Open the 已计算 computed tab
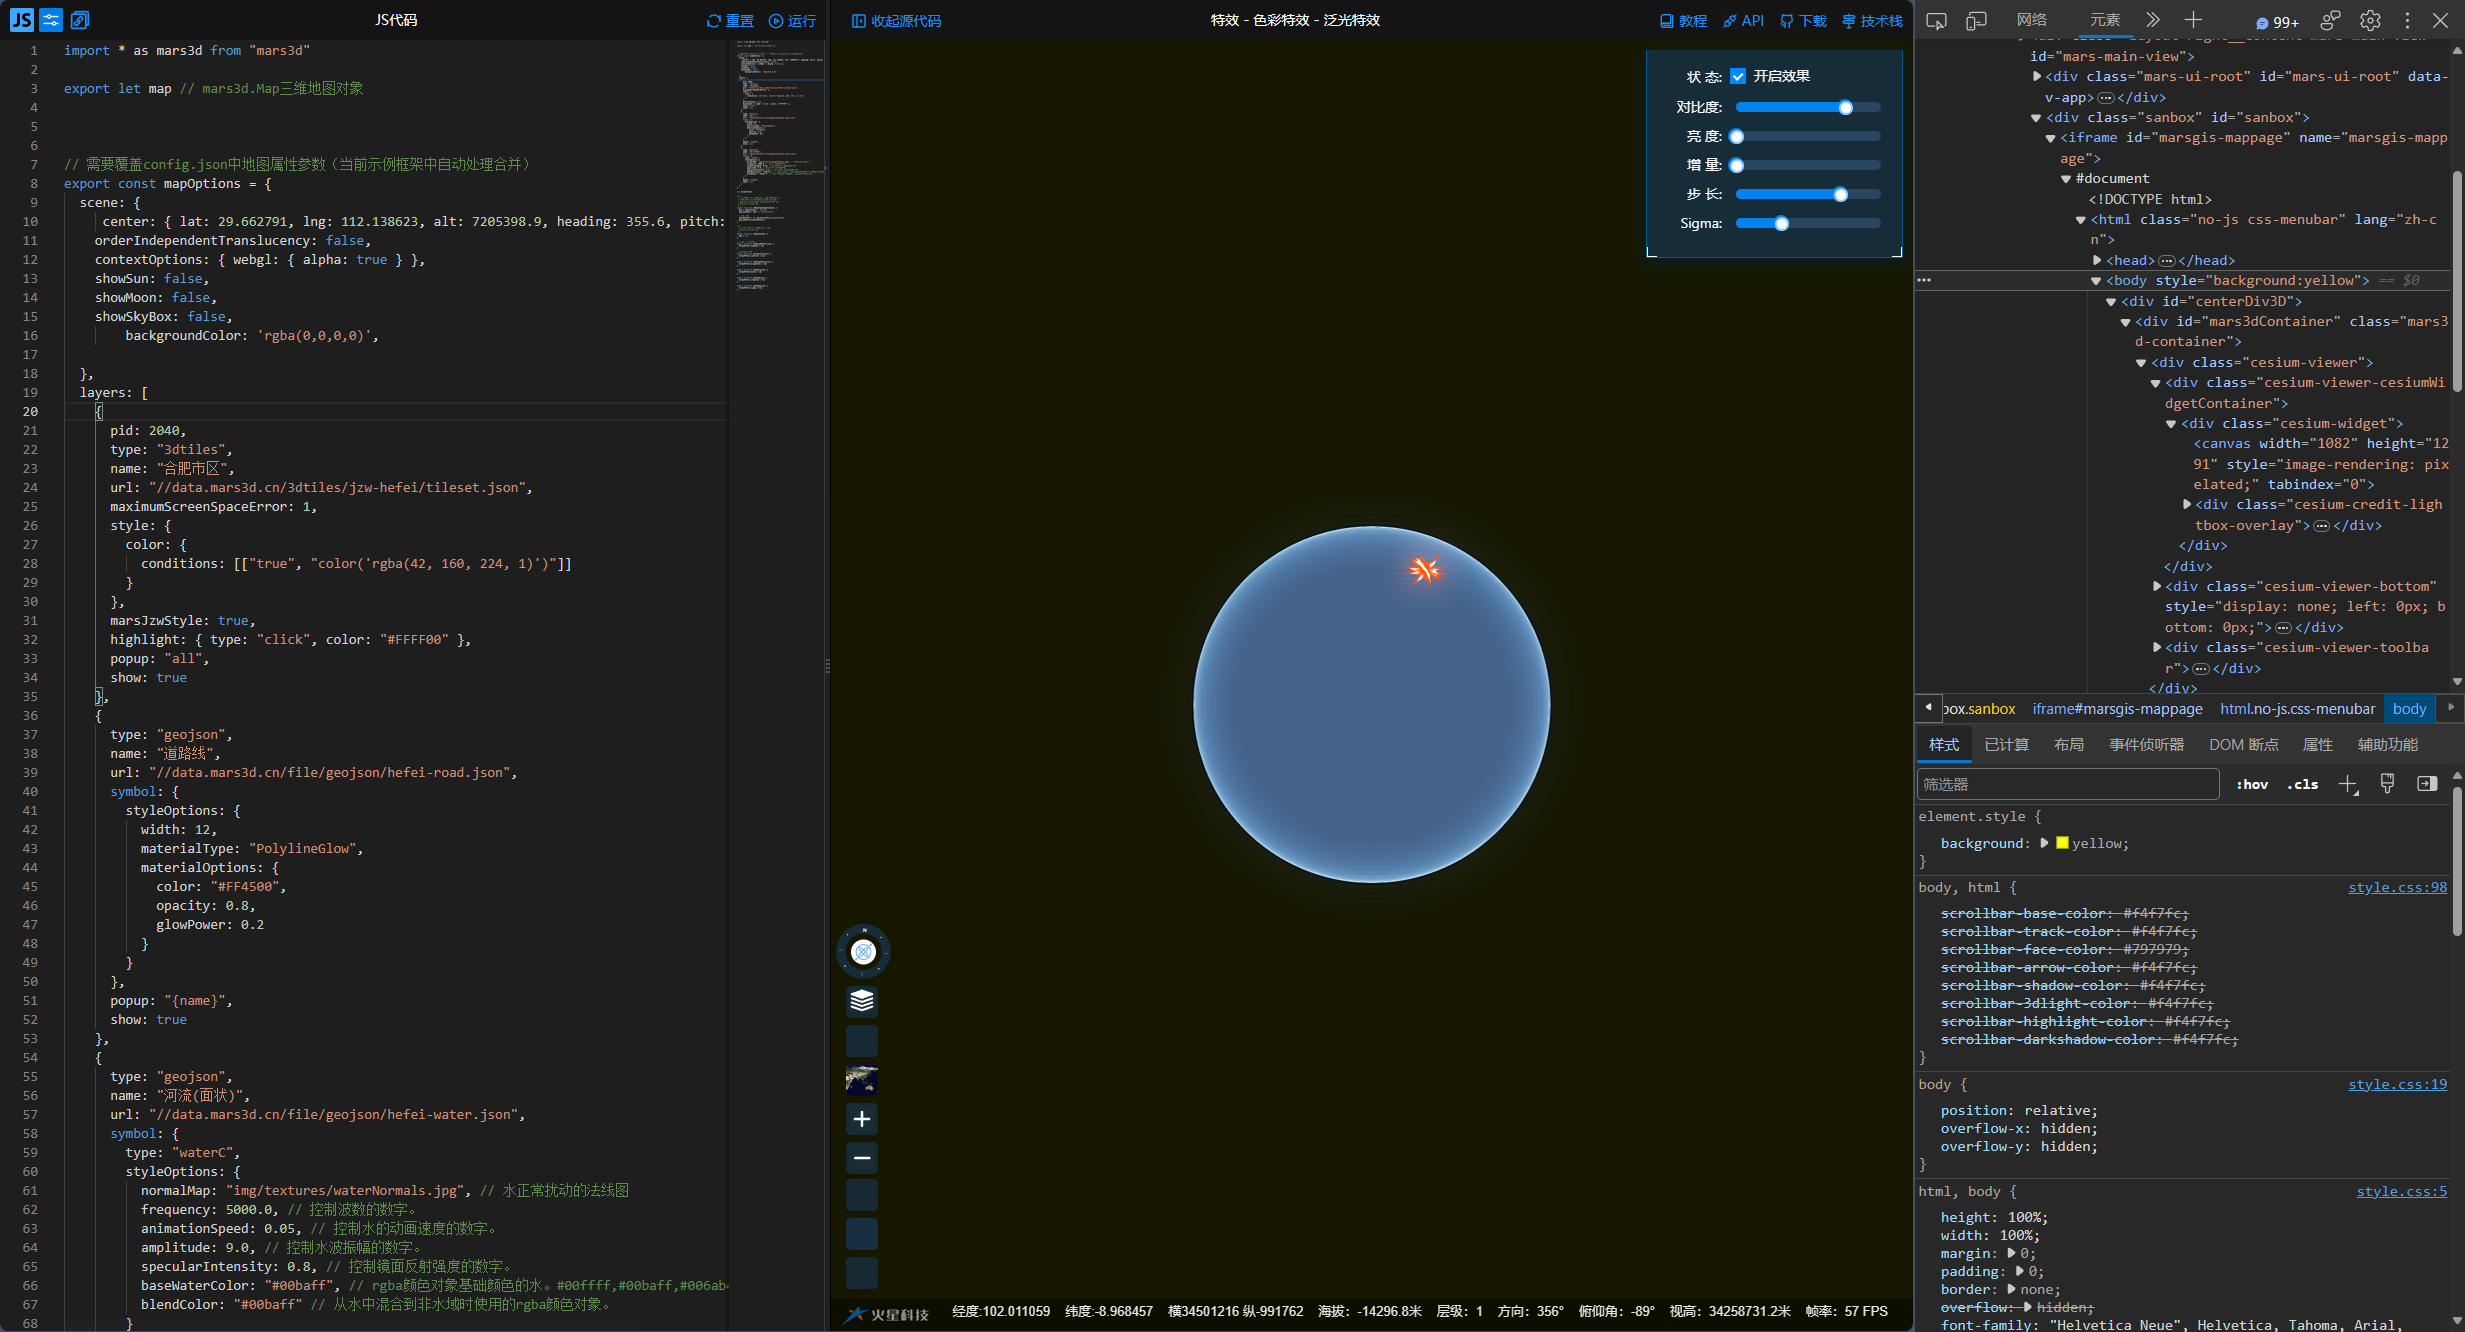 2006,745
